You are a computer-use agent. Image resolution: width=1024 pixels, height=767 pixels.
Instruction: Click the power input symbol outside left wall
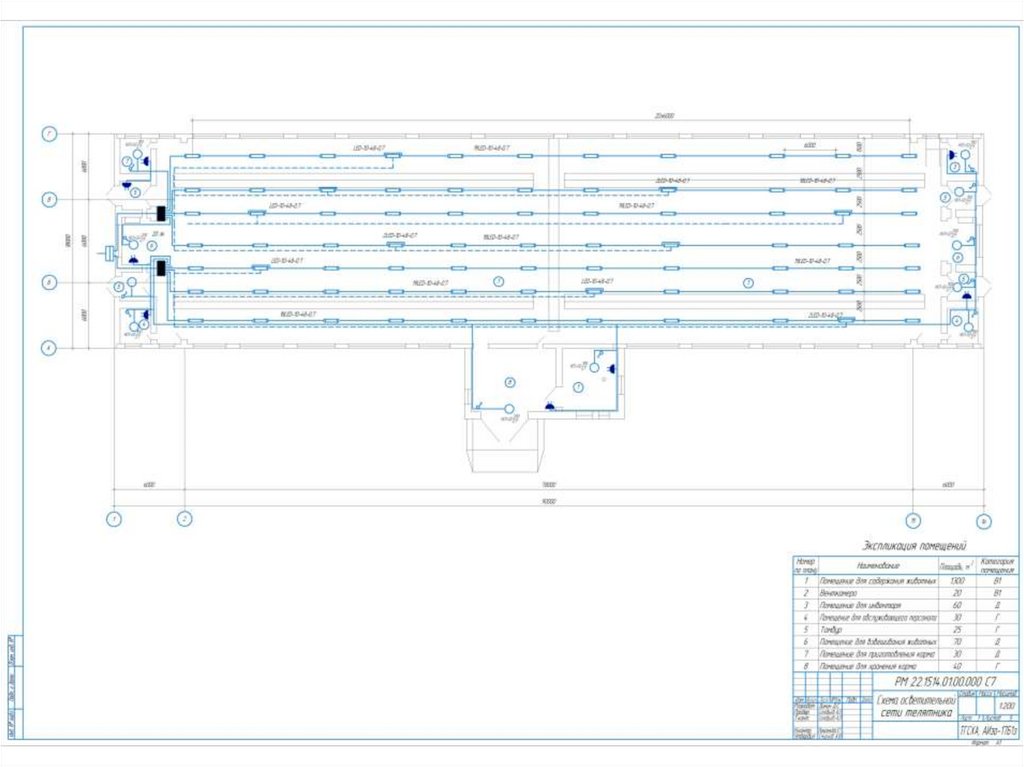(109, 253)
